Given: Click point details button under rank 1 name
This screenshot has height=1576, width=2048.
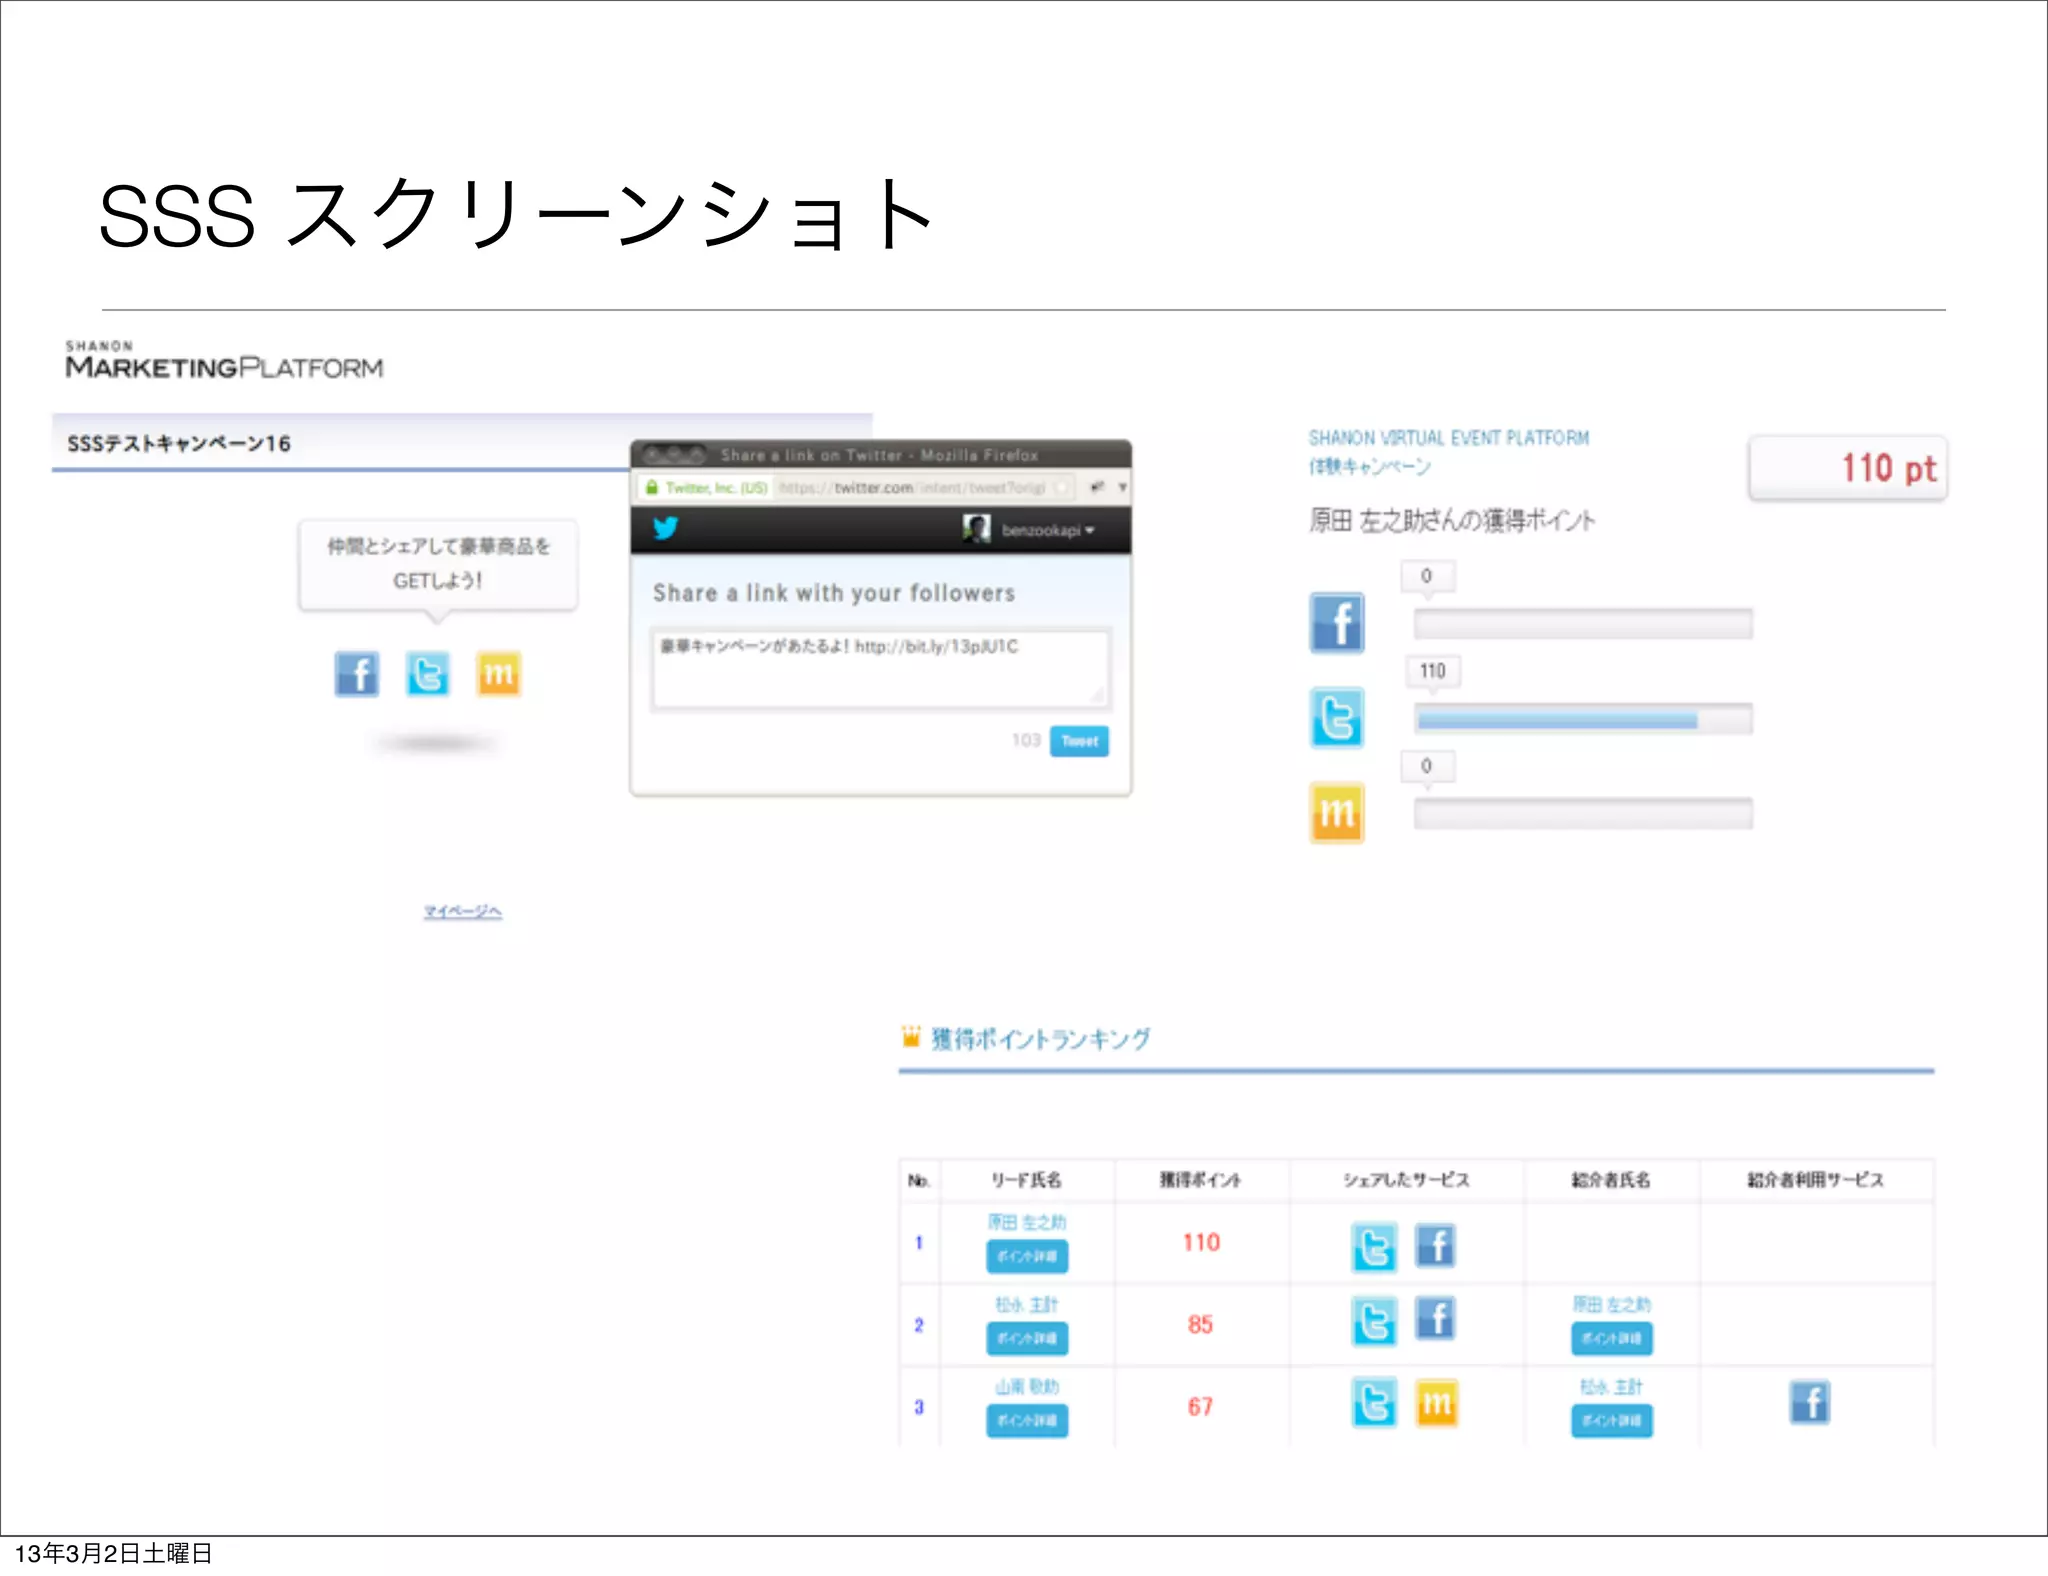Looking at the screenshot, I should click(1027, 1256).
